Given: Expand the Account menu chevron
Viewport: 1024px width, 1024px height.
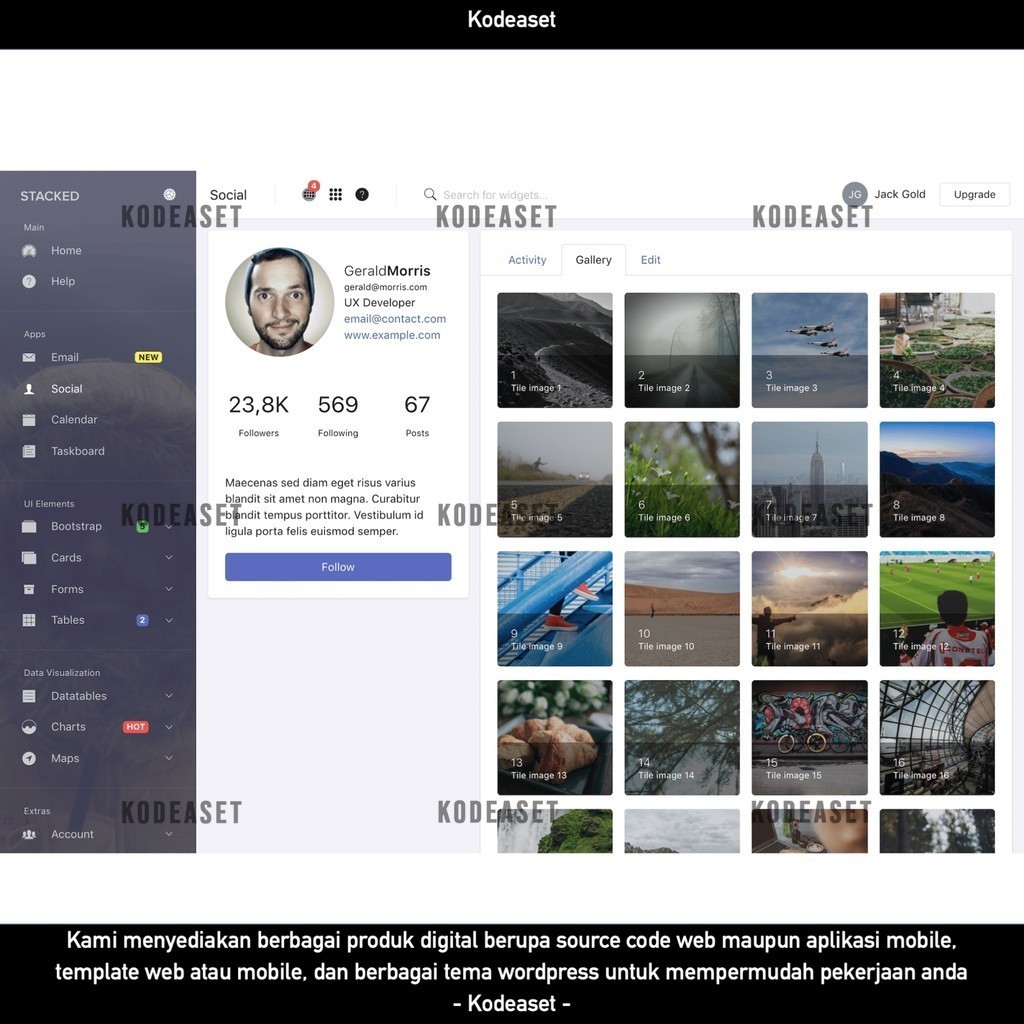Looking at the screenshot, I should [x=168, y=833].
